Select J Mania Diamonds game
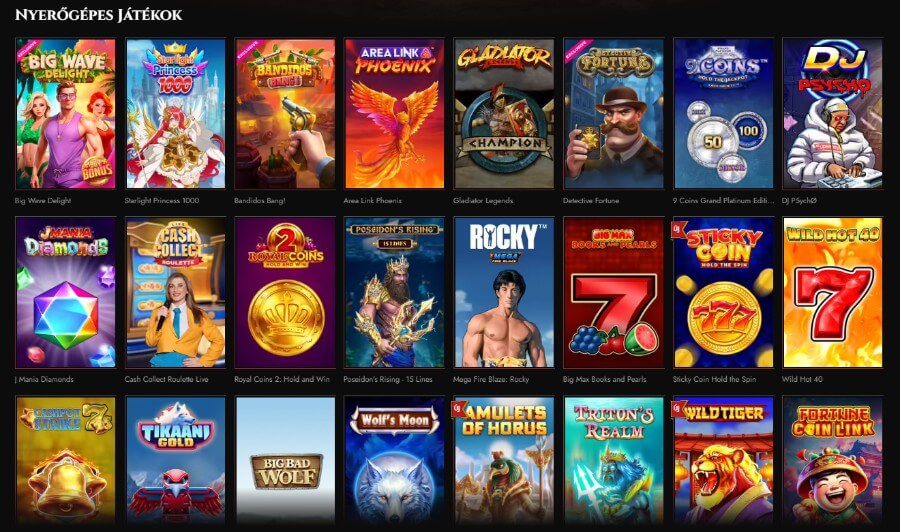 [65, 292]
